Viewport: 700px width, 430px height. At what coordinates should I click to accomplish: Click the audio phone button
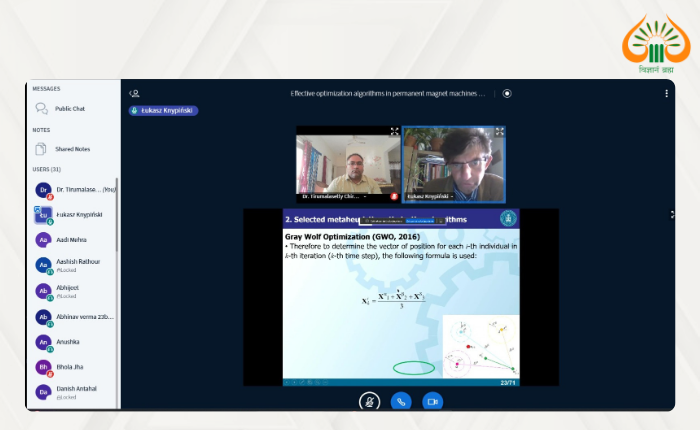[401, 401]
